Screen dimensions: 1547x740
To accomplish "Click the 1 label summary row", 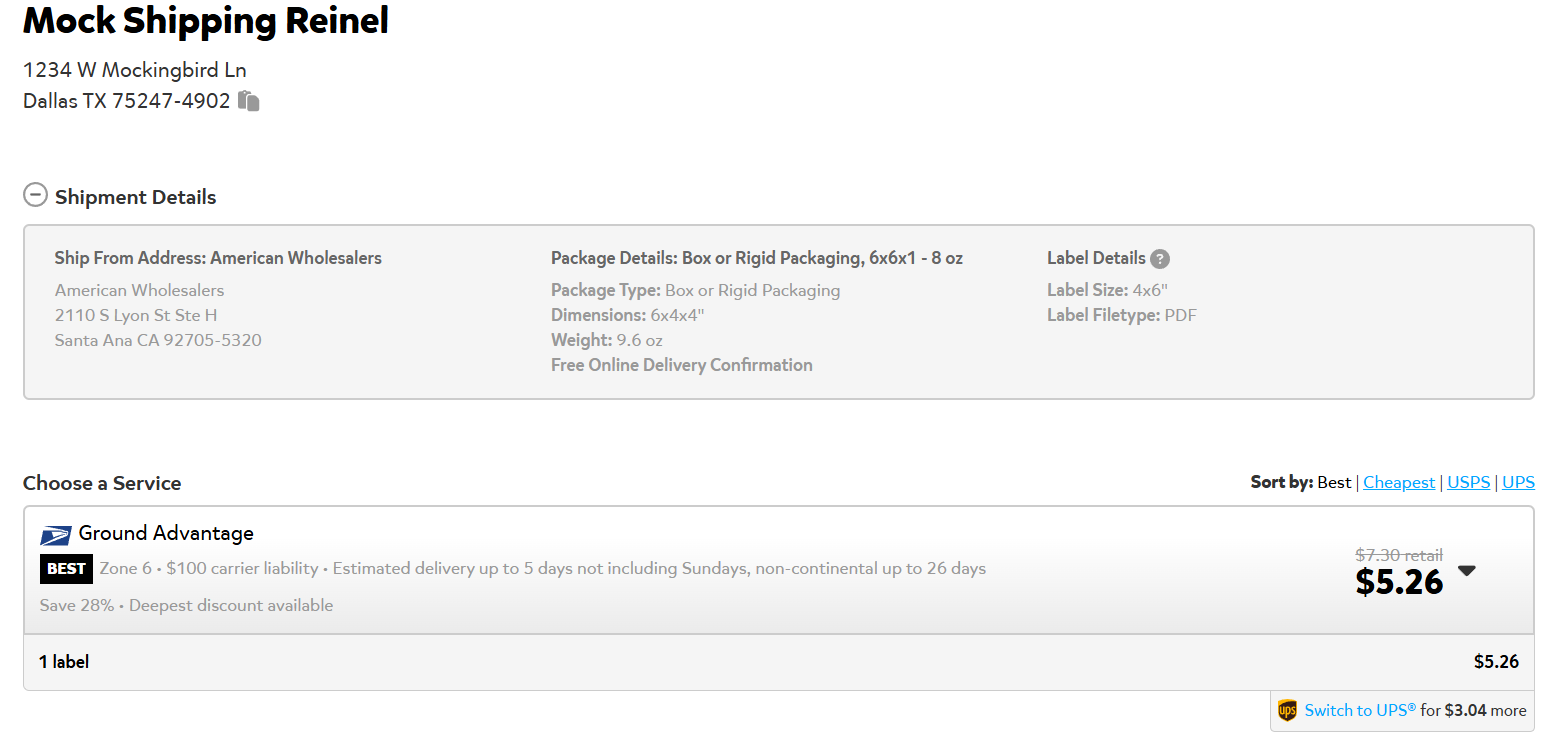I will click(778, 662).
